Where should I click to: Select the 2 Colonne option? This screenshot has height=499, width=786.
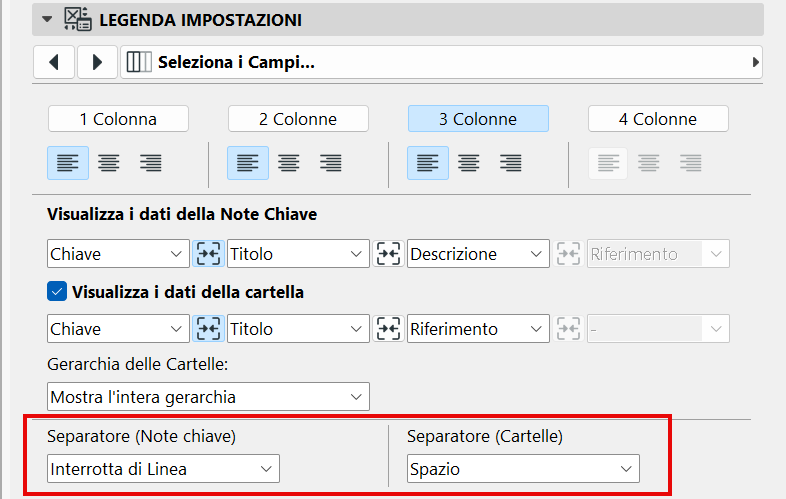pos(298,119)
